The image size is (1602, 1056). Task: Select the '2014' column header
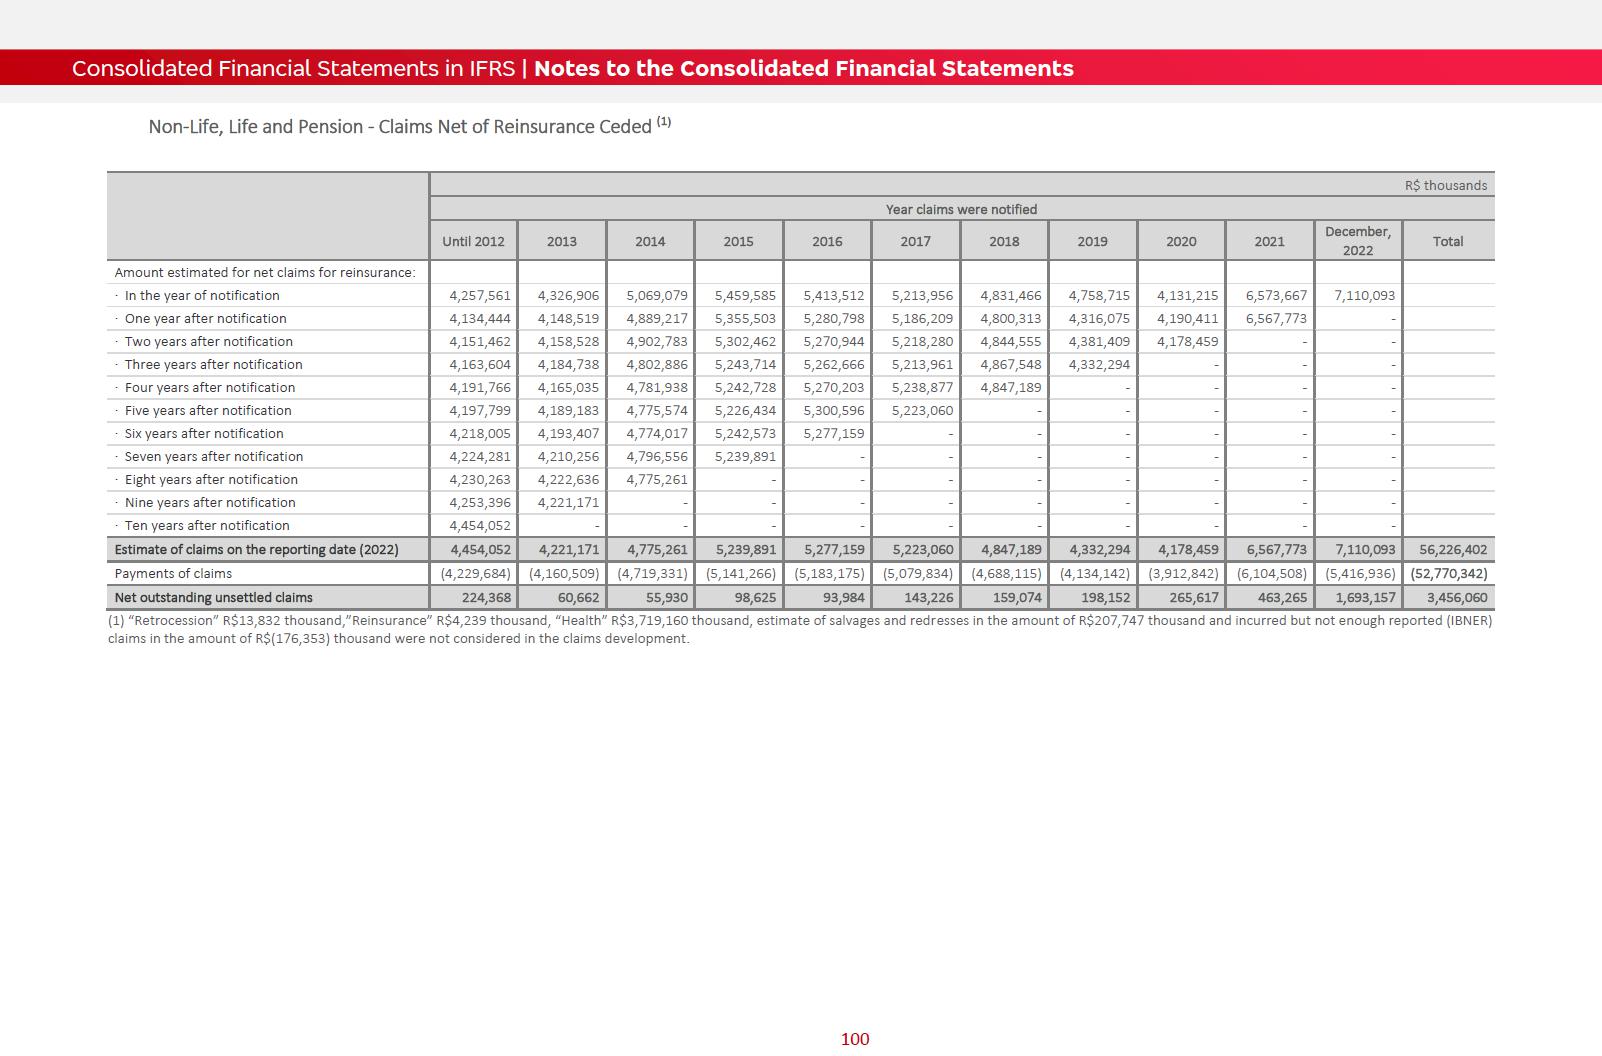click(650, 241)
